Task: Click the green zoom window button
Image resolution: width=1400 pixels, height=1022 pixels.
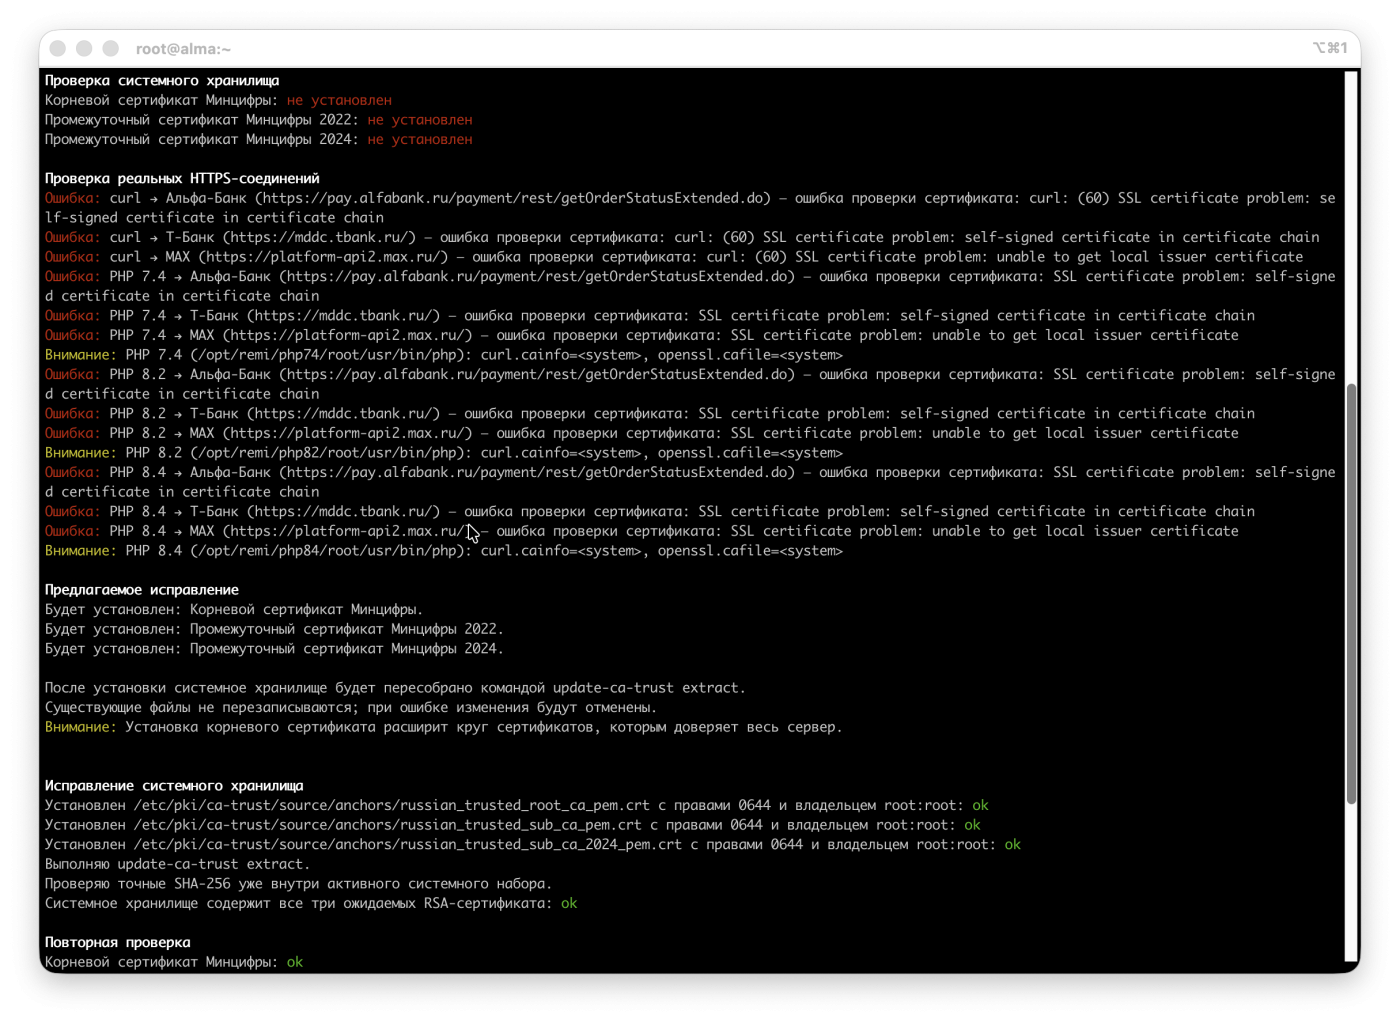Action: (x=111, y=48)
